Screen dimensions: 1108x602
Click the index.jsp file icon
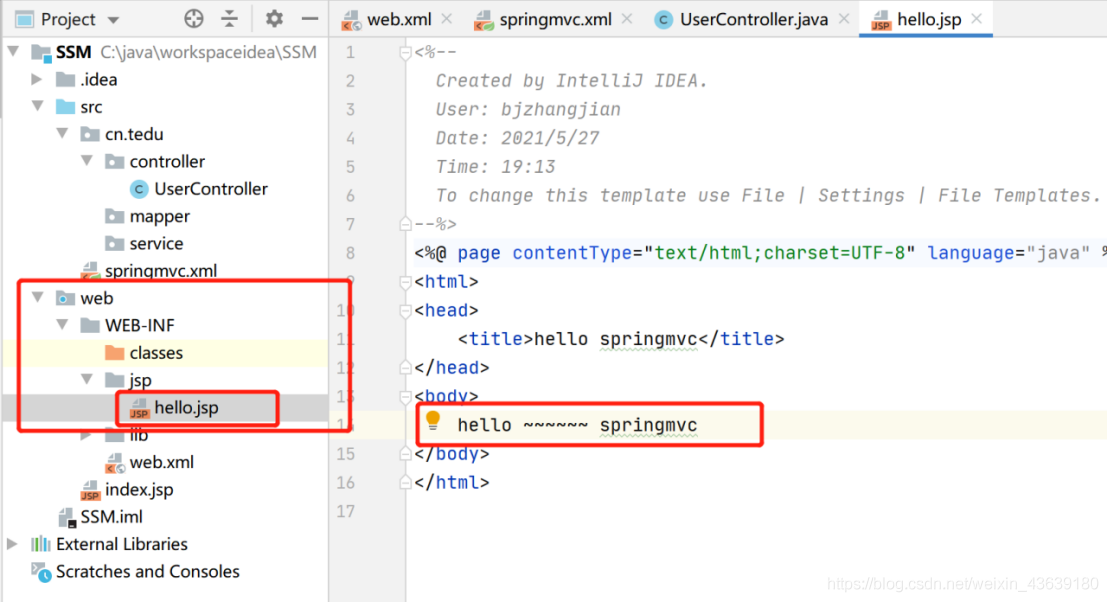90,490
